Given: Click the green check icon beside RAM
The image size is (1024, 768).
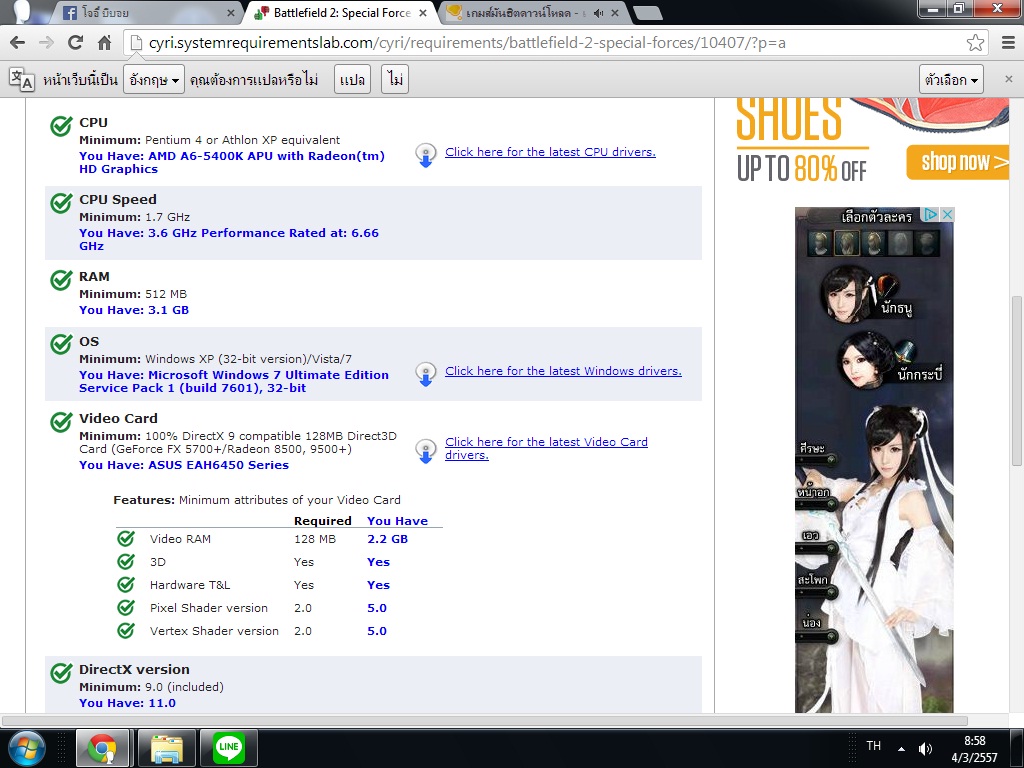Looking at the screenshot, I should click(61, 280).
